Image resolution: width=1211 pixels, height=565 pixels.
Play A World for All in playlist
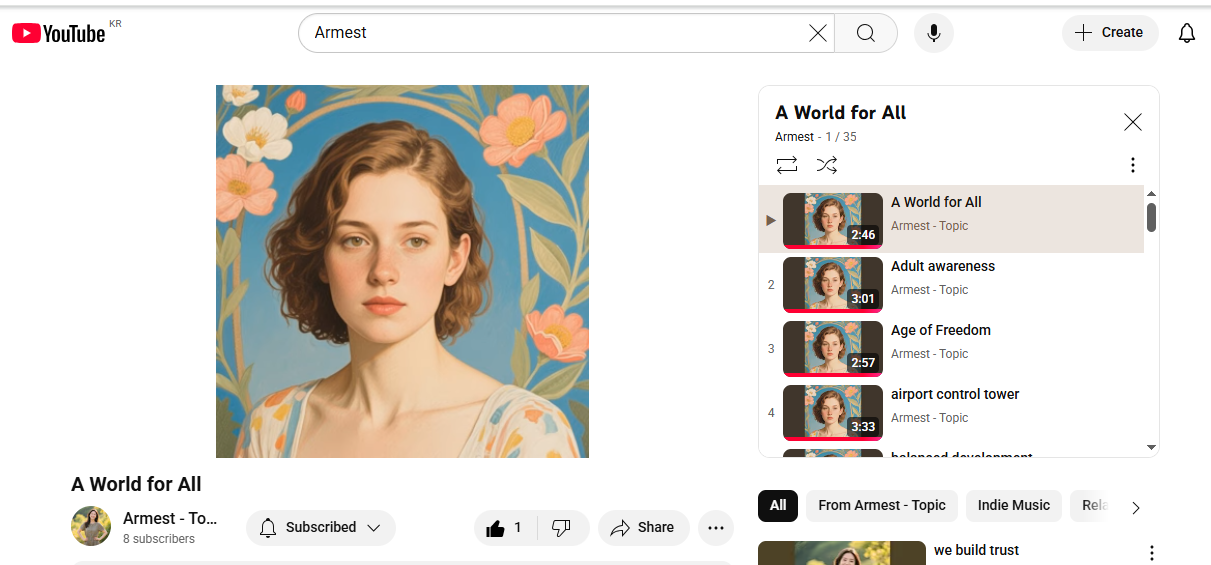951,219
